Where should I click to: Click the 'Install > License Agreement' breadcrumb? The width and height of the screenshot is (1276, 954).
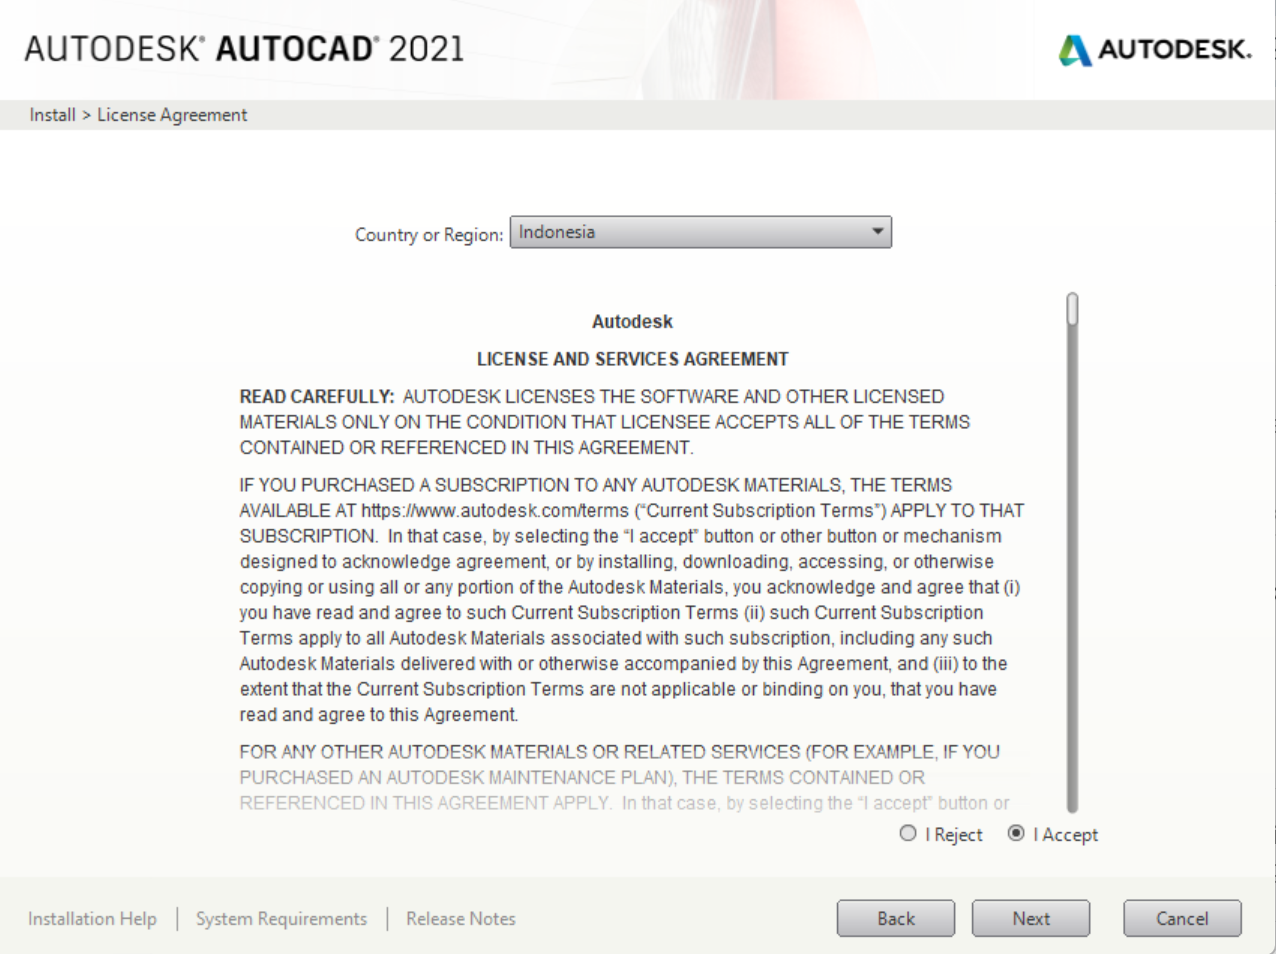(138, 115)
